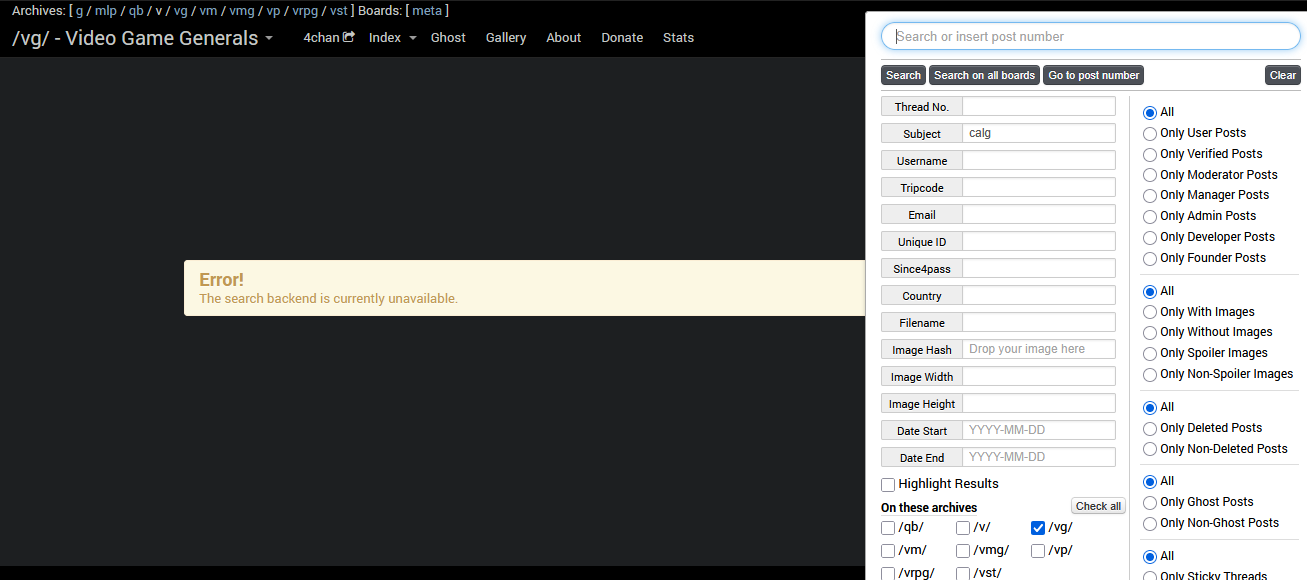Enable Highlight Results checkbox
Screen dimensions: 1307x580
[888, 484]
